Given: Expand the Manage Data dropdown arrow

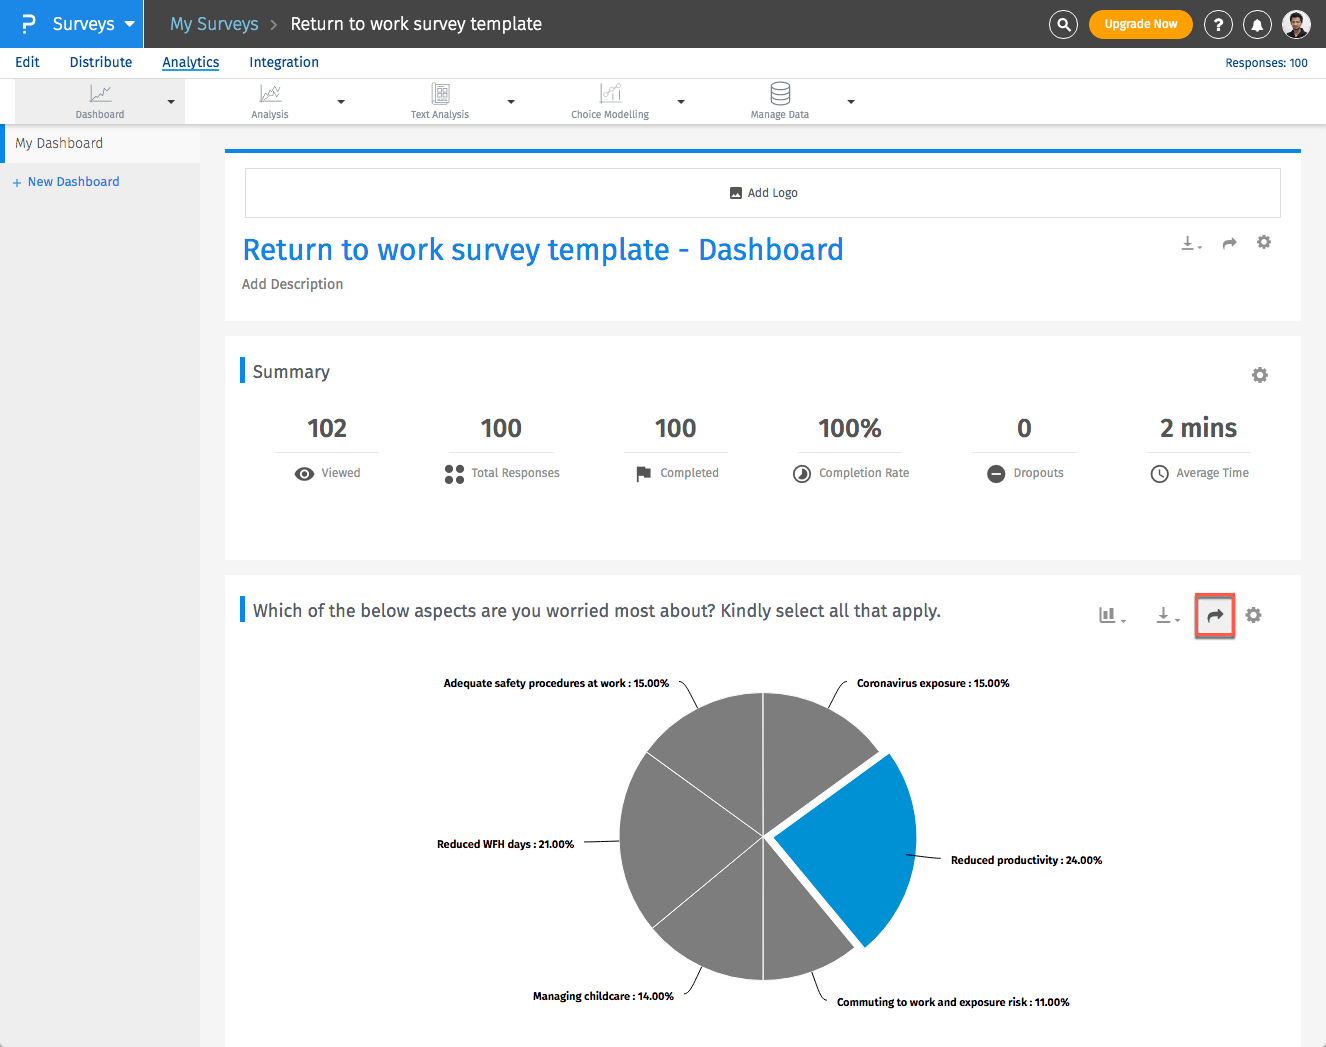Looking at the screenshot, I should (x=851, y=101).
